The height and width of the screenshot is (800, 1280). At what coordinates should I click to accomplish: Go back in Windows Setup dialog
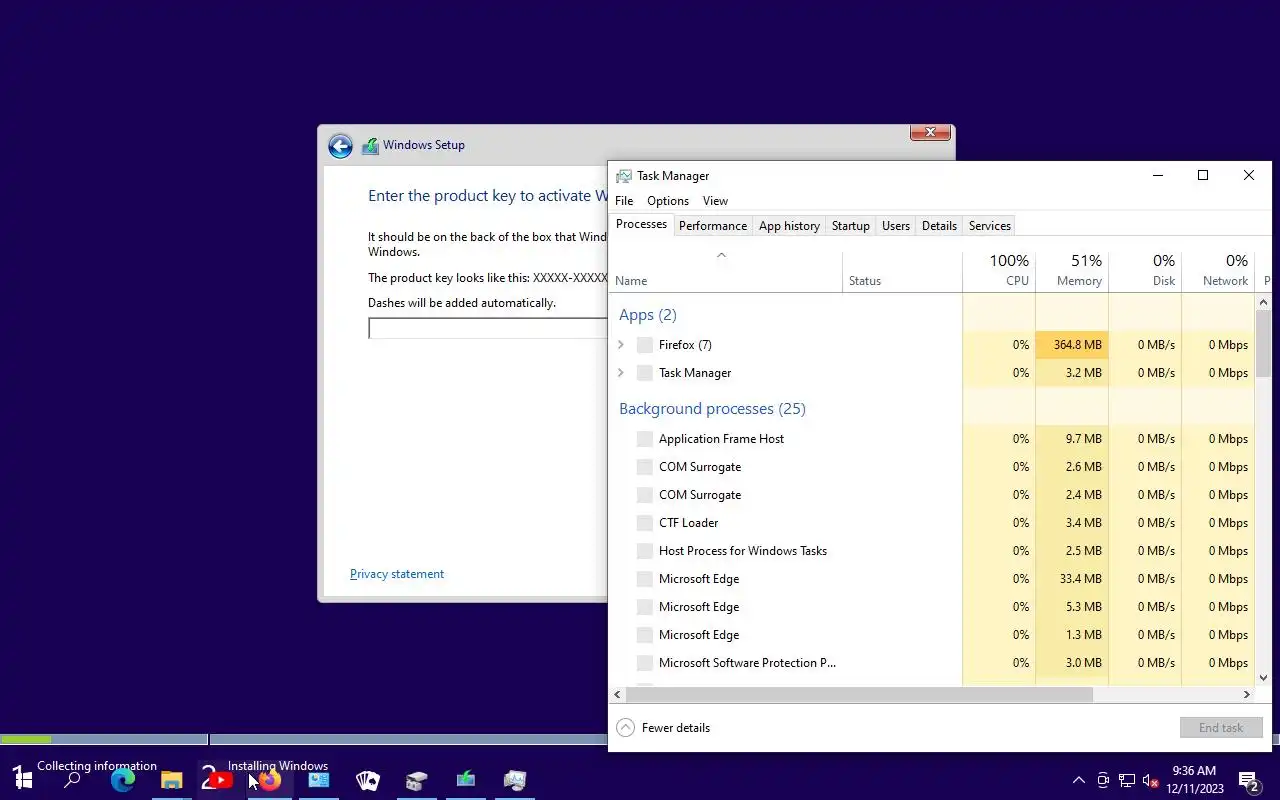coord(340,146)
